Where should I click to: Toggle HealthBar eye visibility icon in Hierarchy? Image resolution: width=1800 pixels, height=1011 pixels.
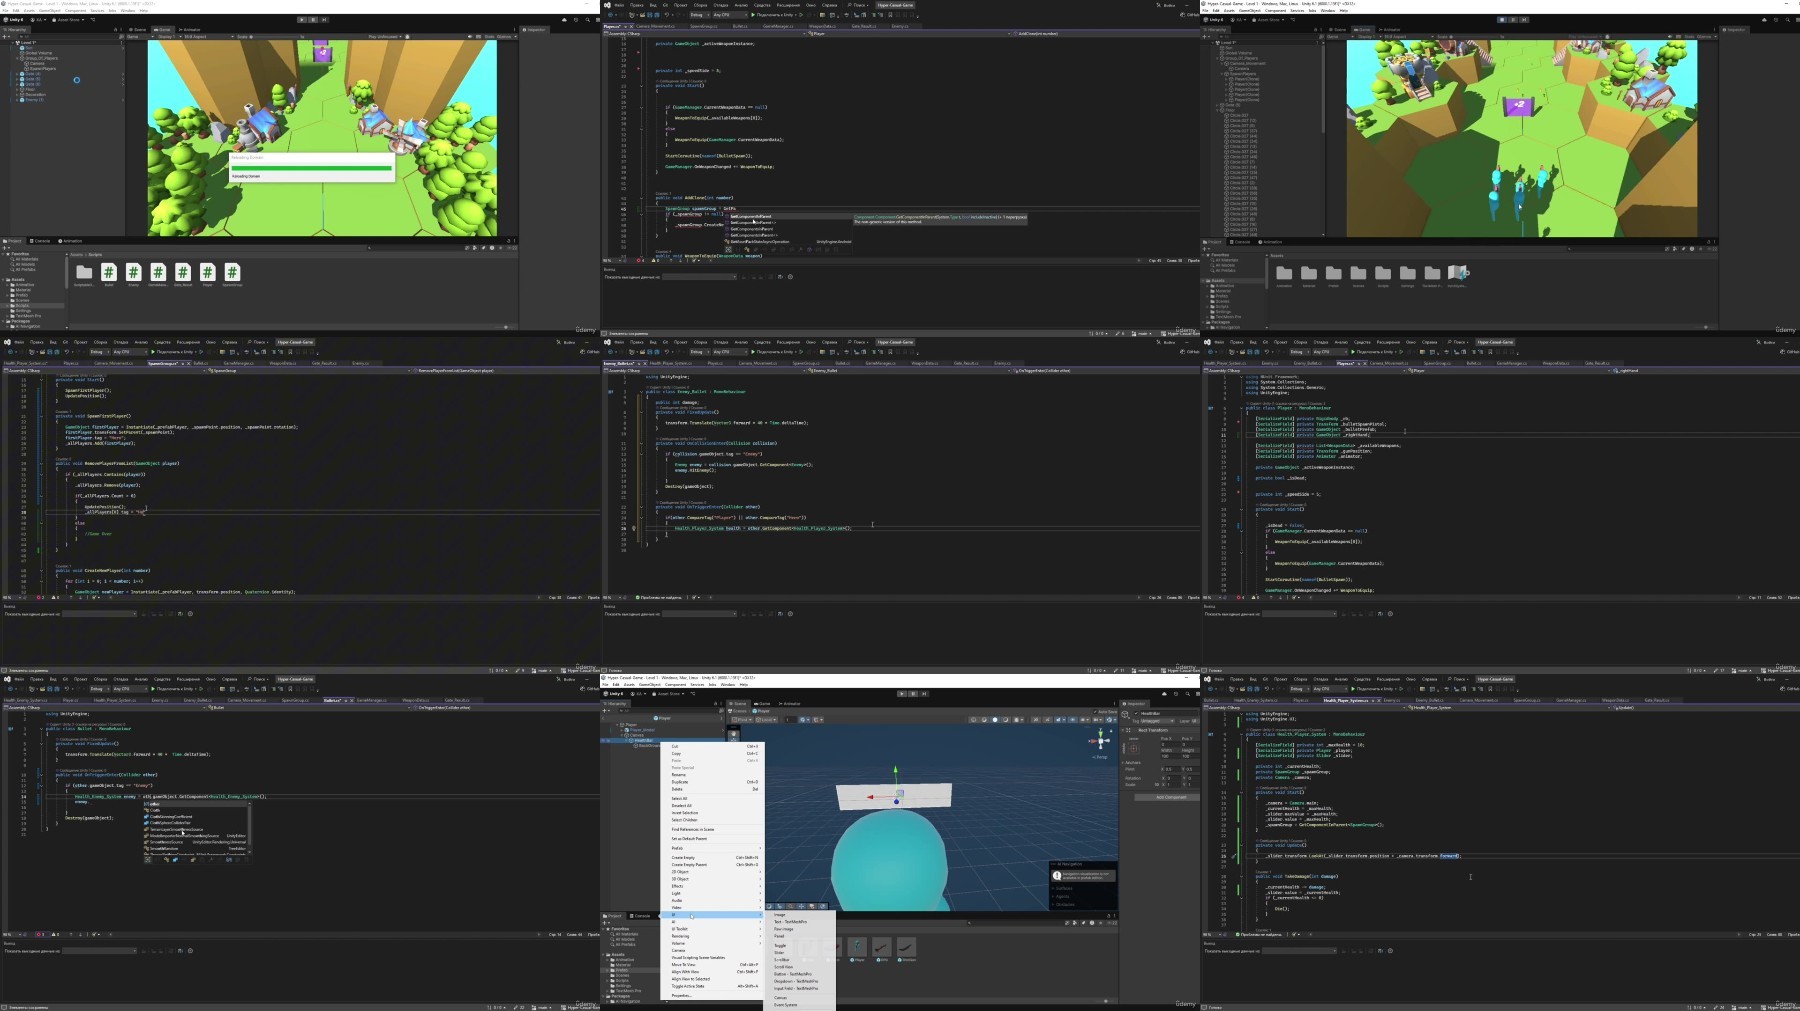[603, 740]
